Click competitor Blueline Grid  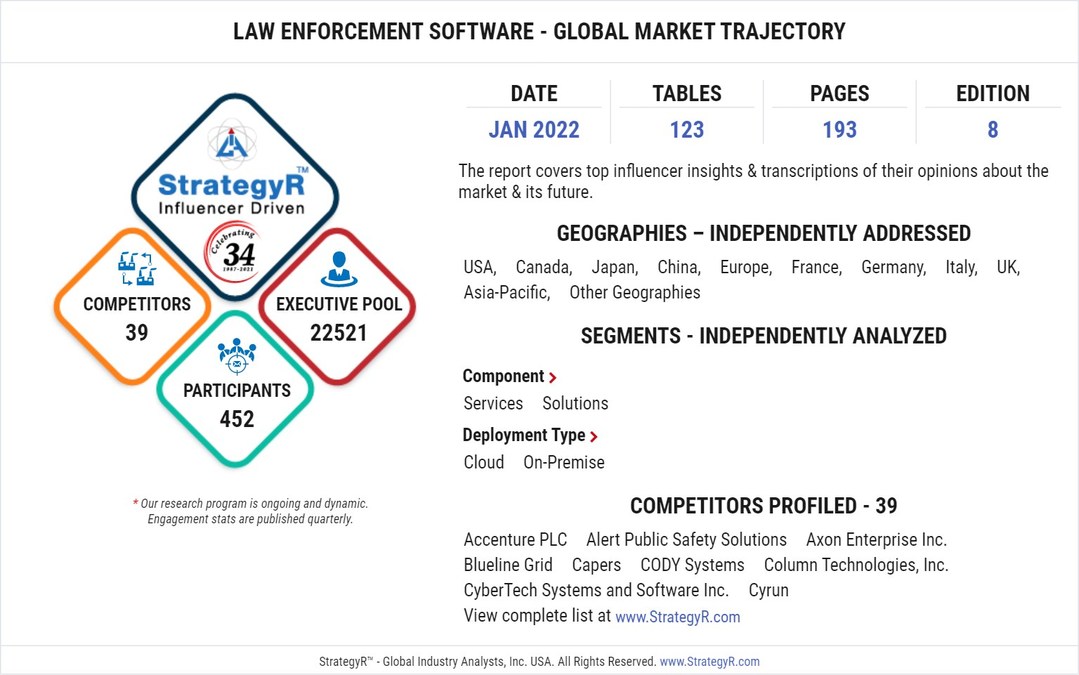pyautogui.click(x=508, y=565)
